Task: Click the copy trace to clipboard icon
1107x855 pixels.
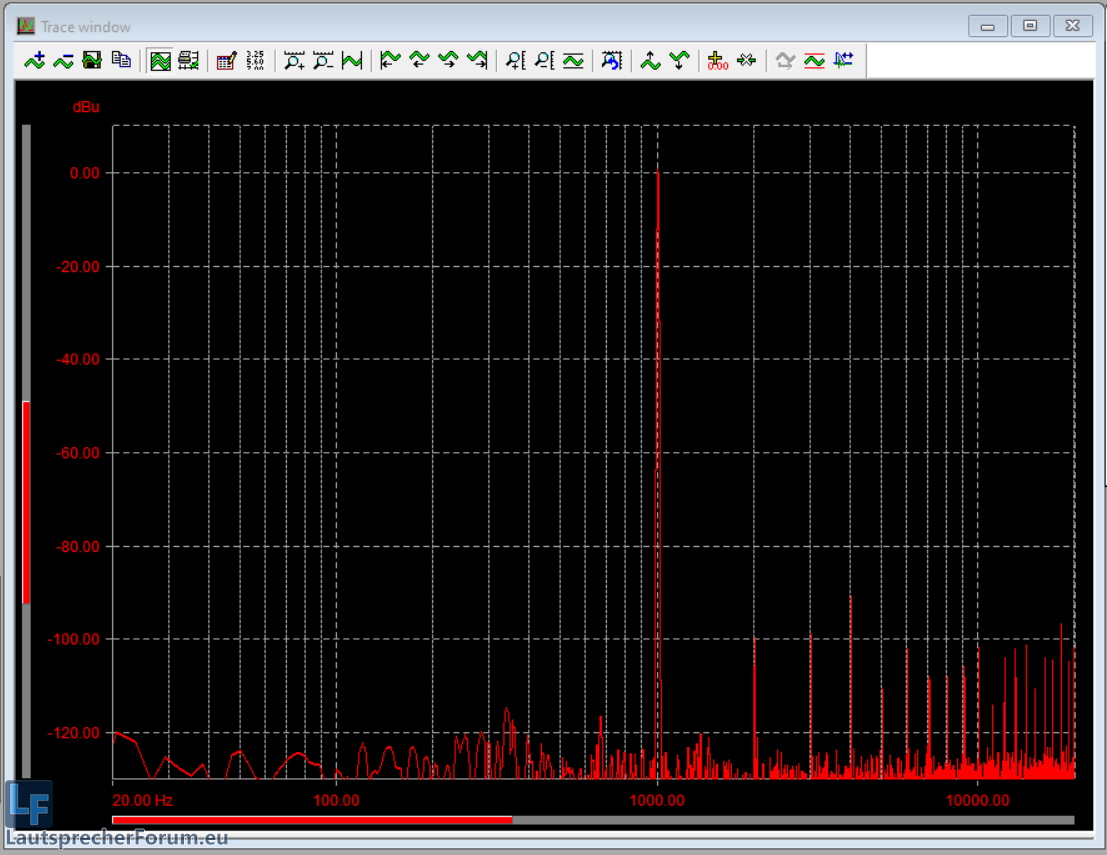Action: coord(121,61)
